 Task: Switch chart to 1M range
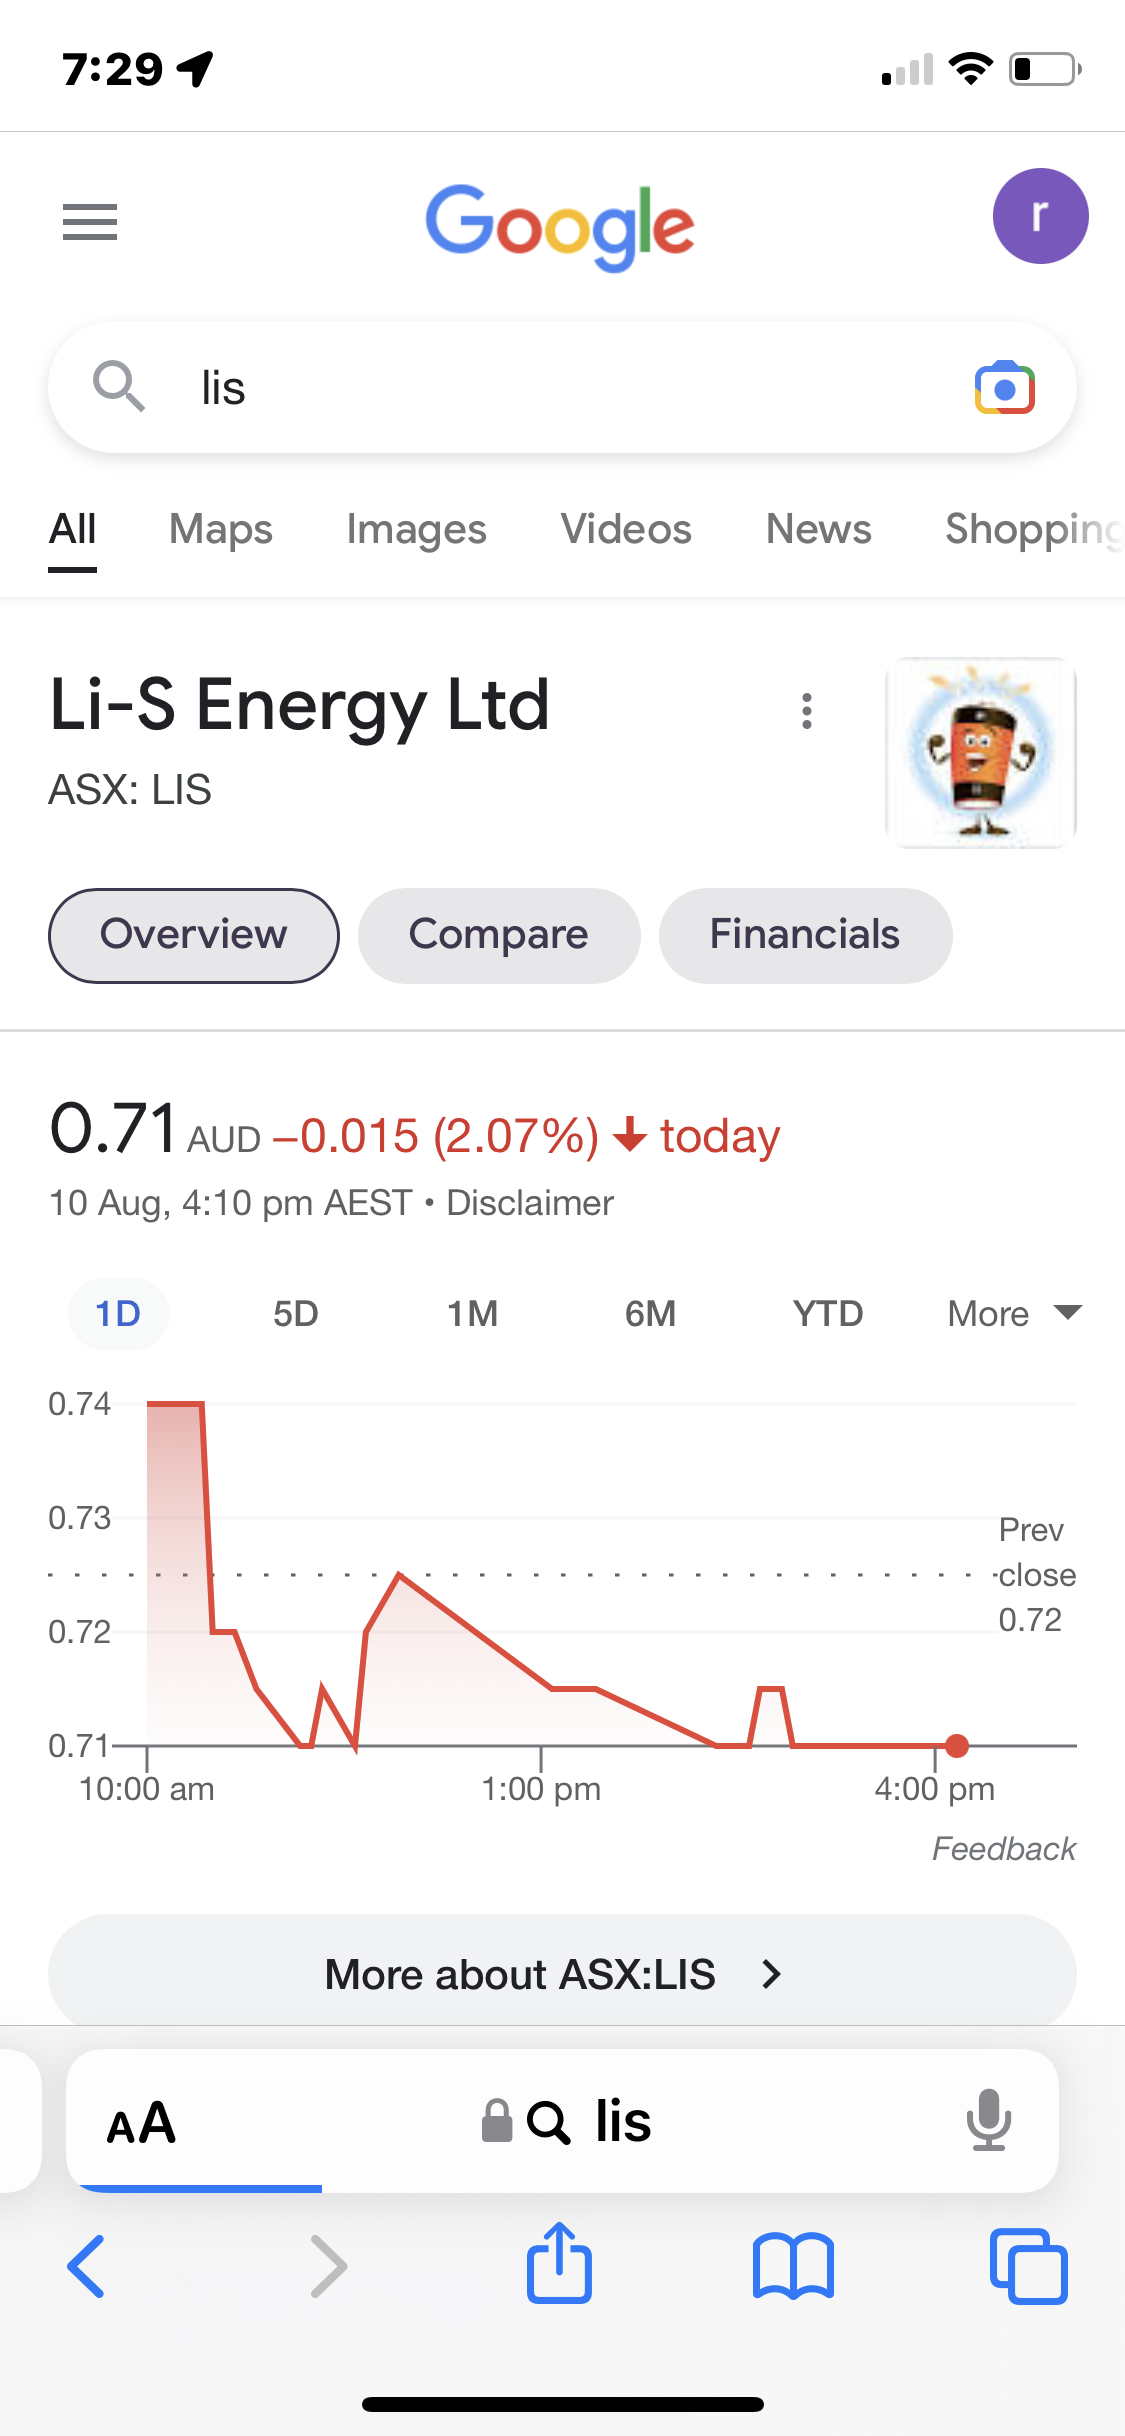472,1313
